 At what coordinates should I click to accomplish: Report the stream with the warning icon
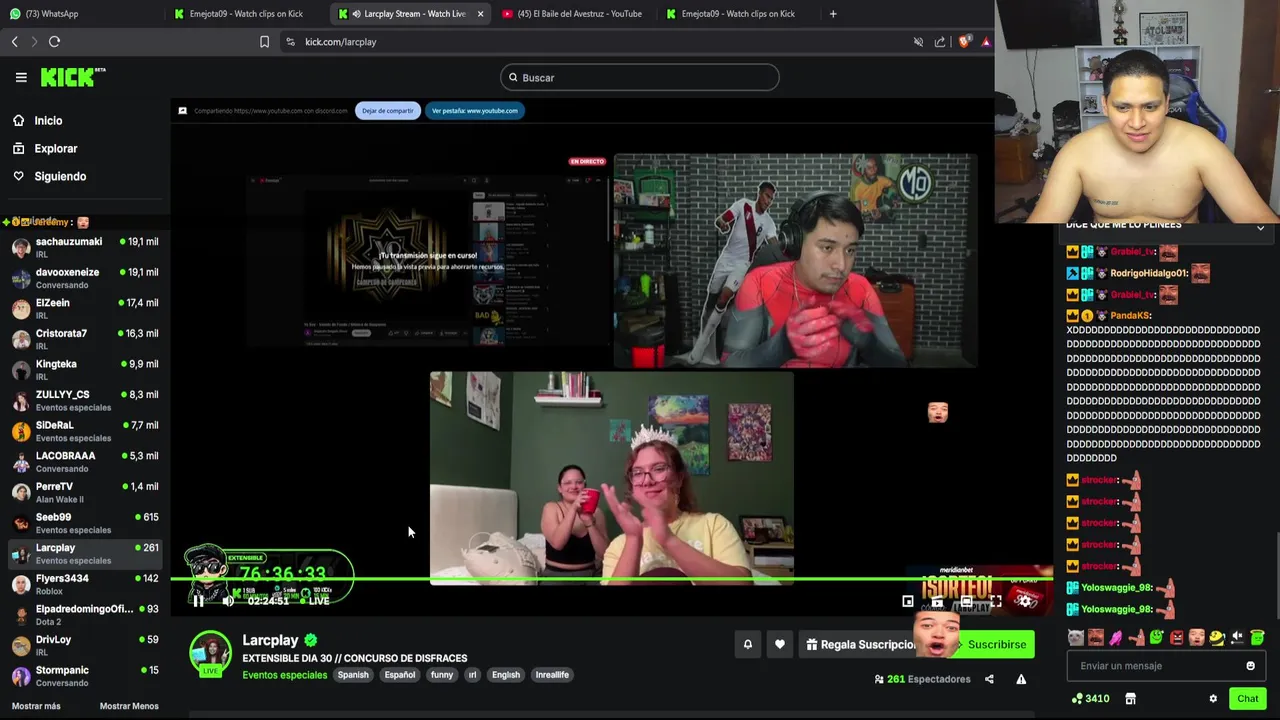tap(1021, 679)
